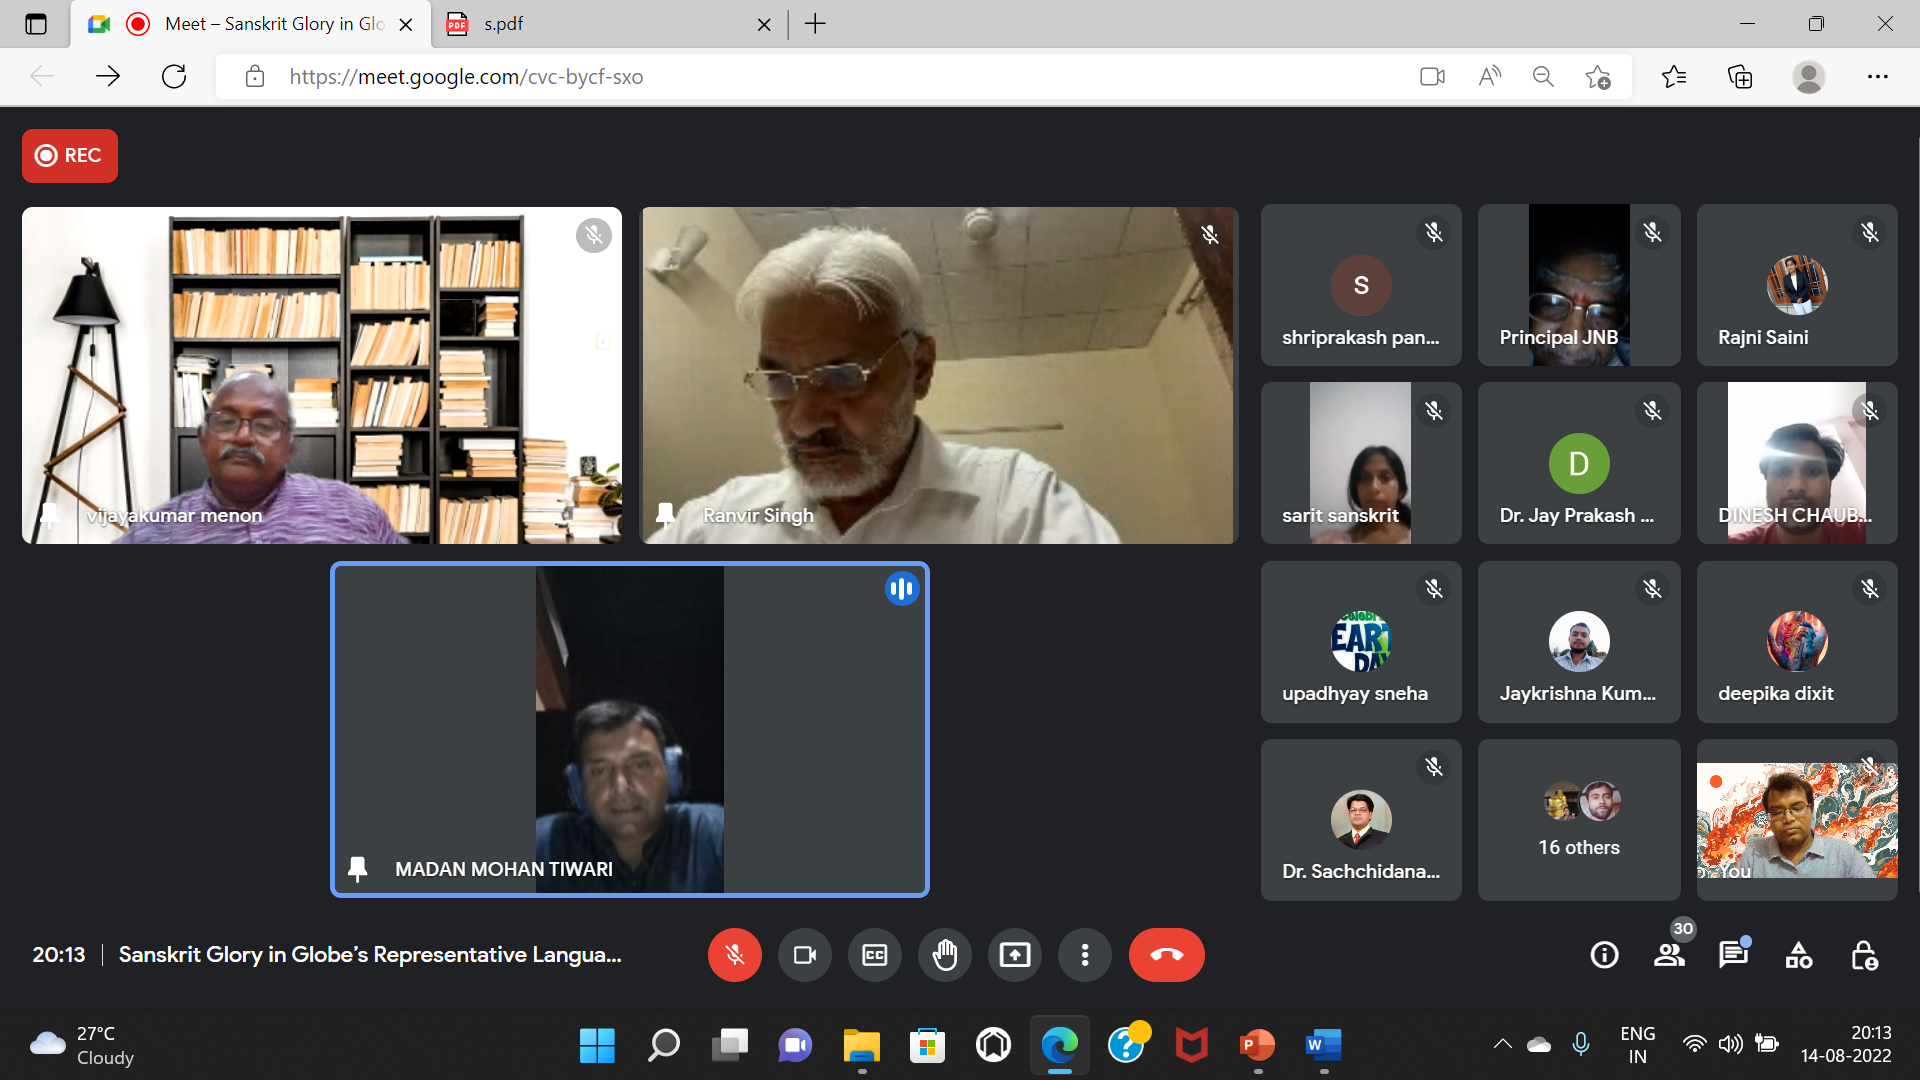Unmute the microphone

pyautogui.click(x=734, y=955)
